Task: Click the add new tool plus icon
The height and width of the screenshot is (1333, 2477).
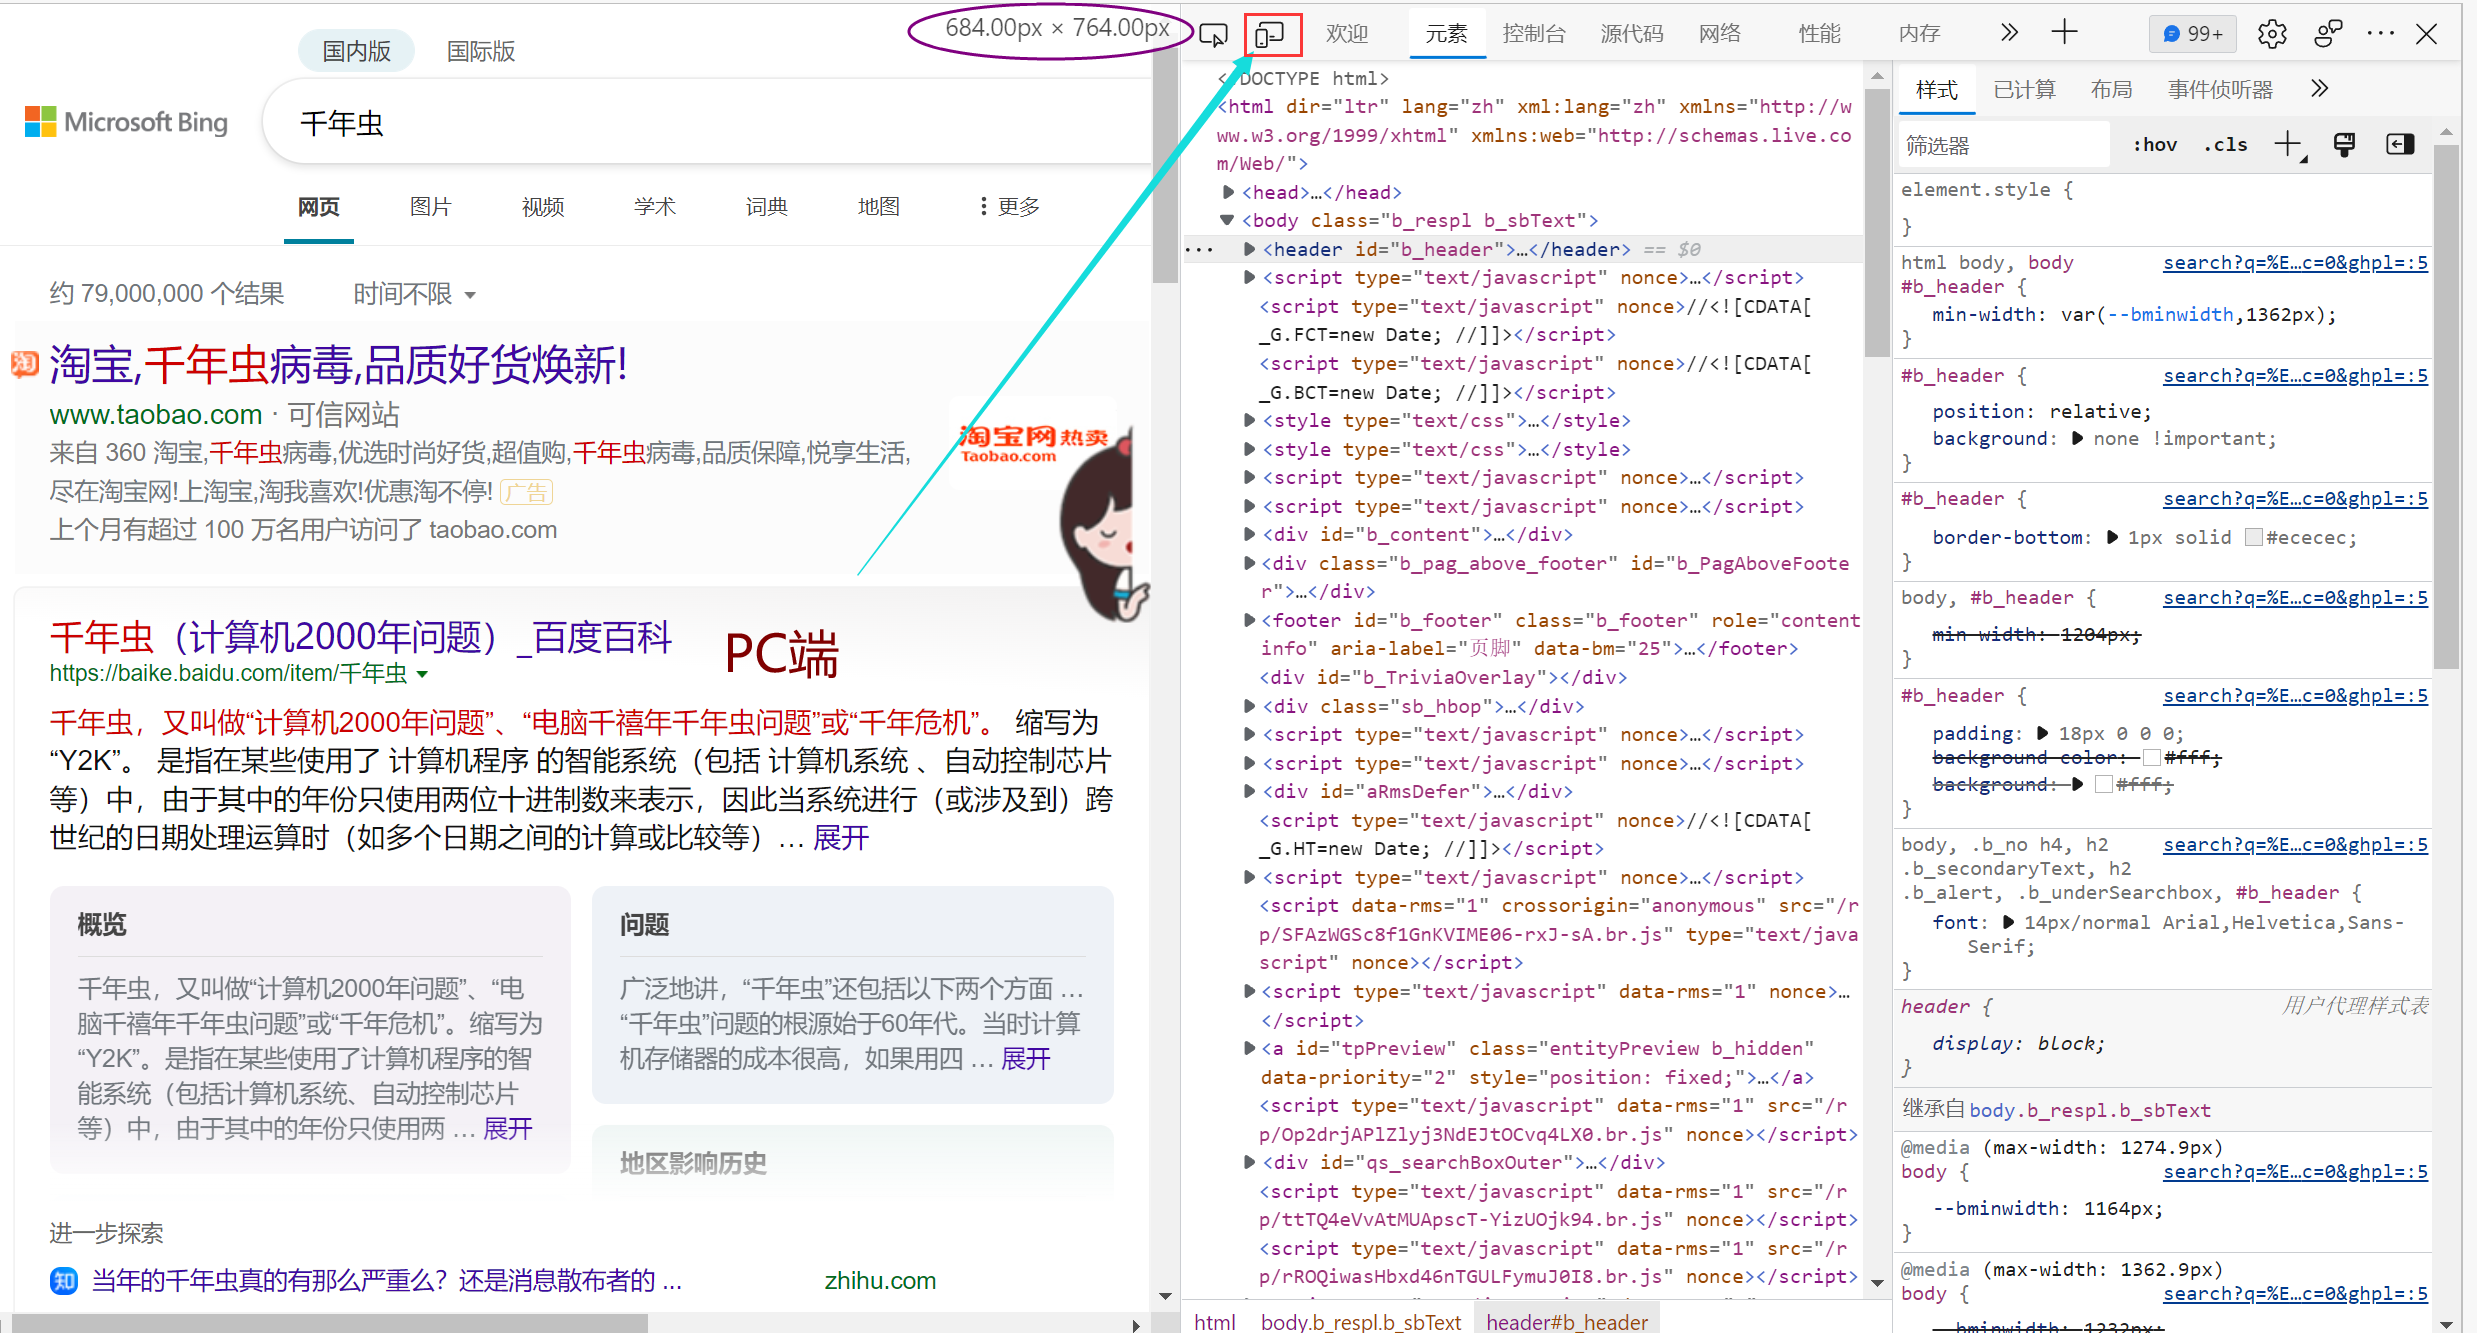Action: (x=2064, y=33)
